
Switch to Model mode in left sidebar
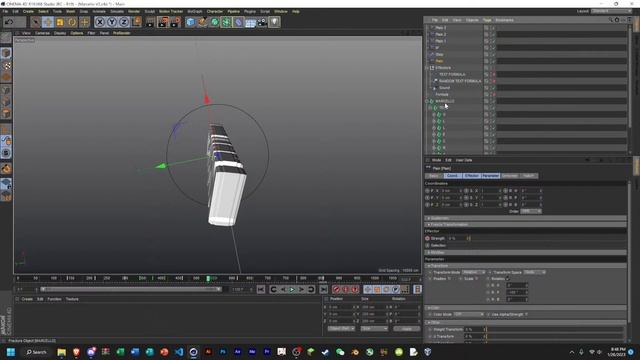point(6,53)
